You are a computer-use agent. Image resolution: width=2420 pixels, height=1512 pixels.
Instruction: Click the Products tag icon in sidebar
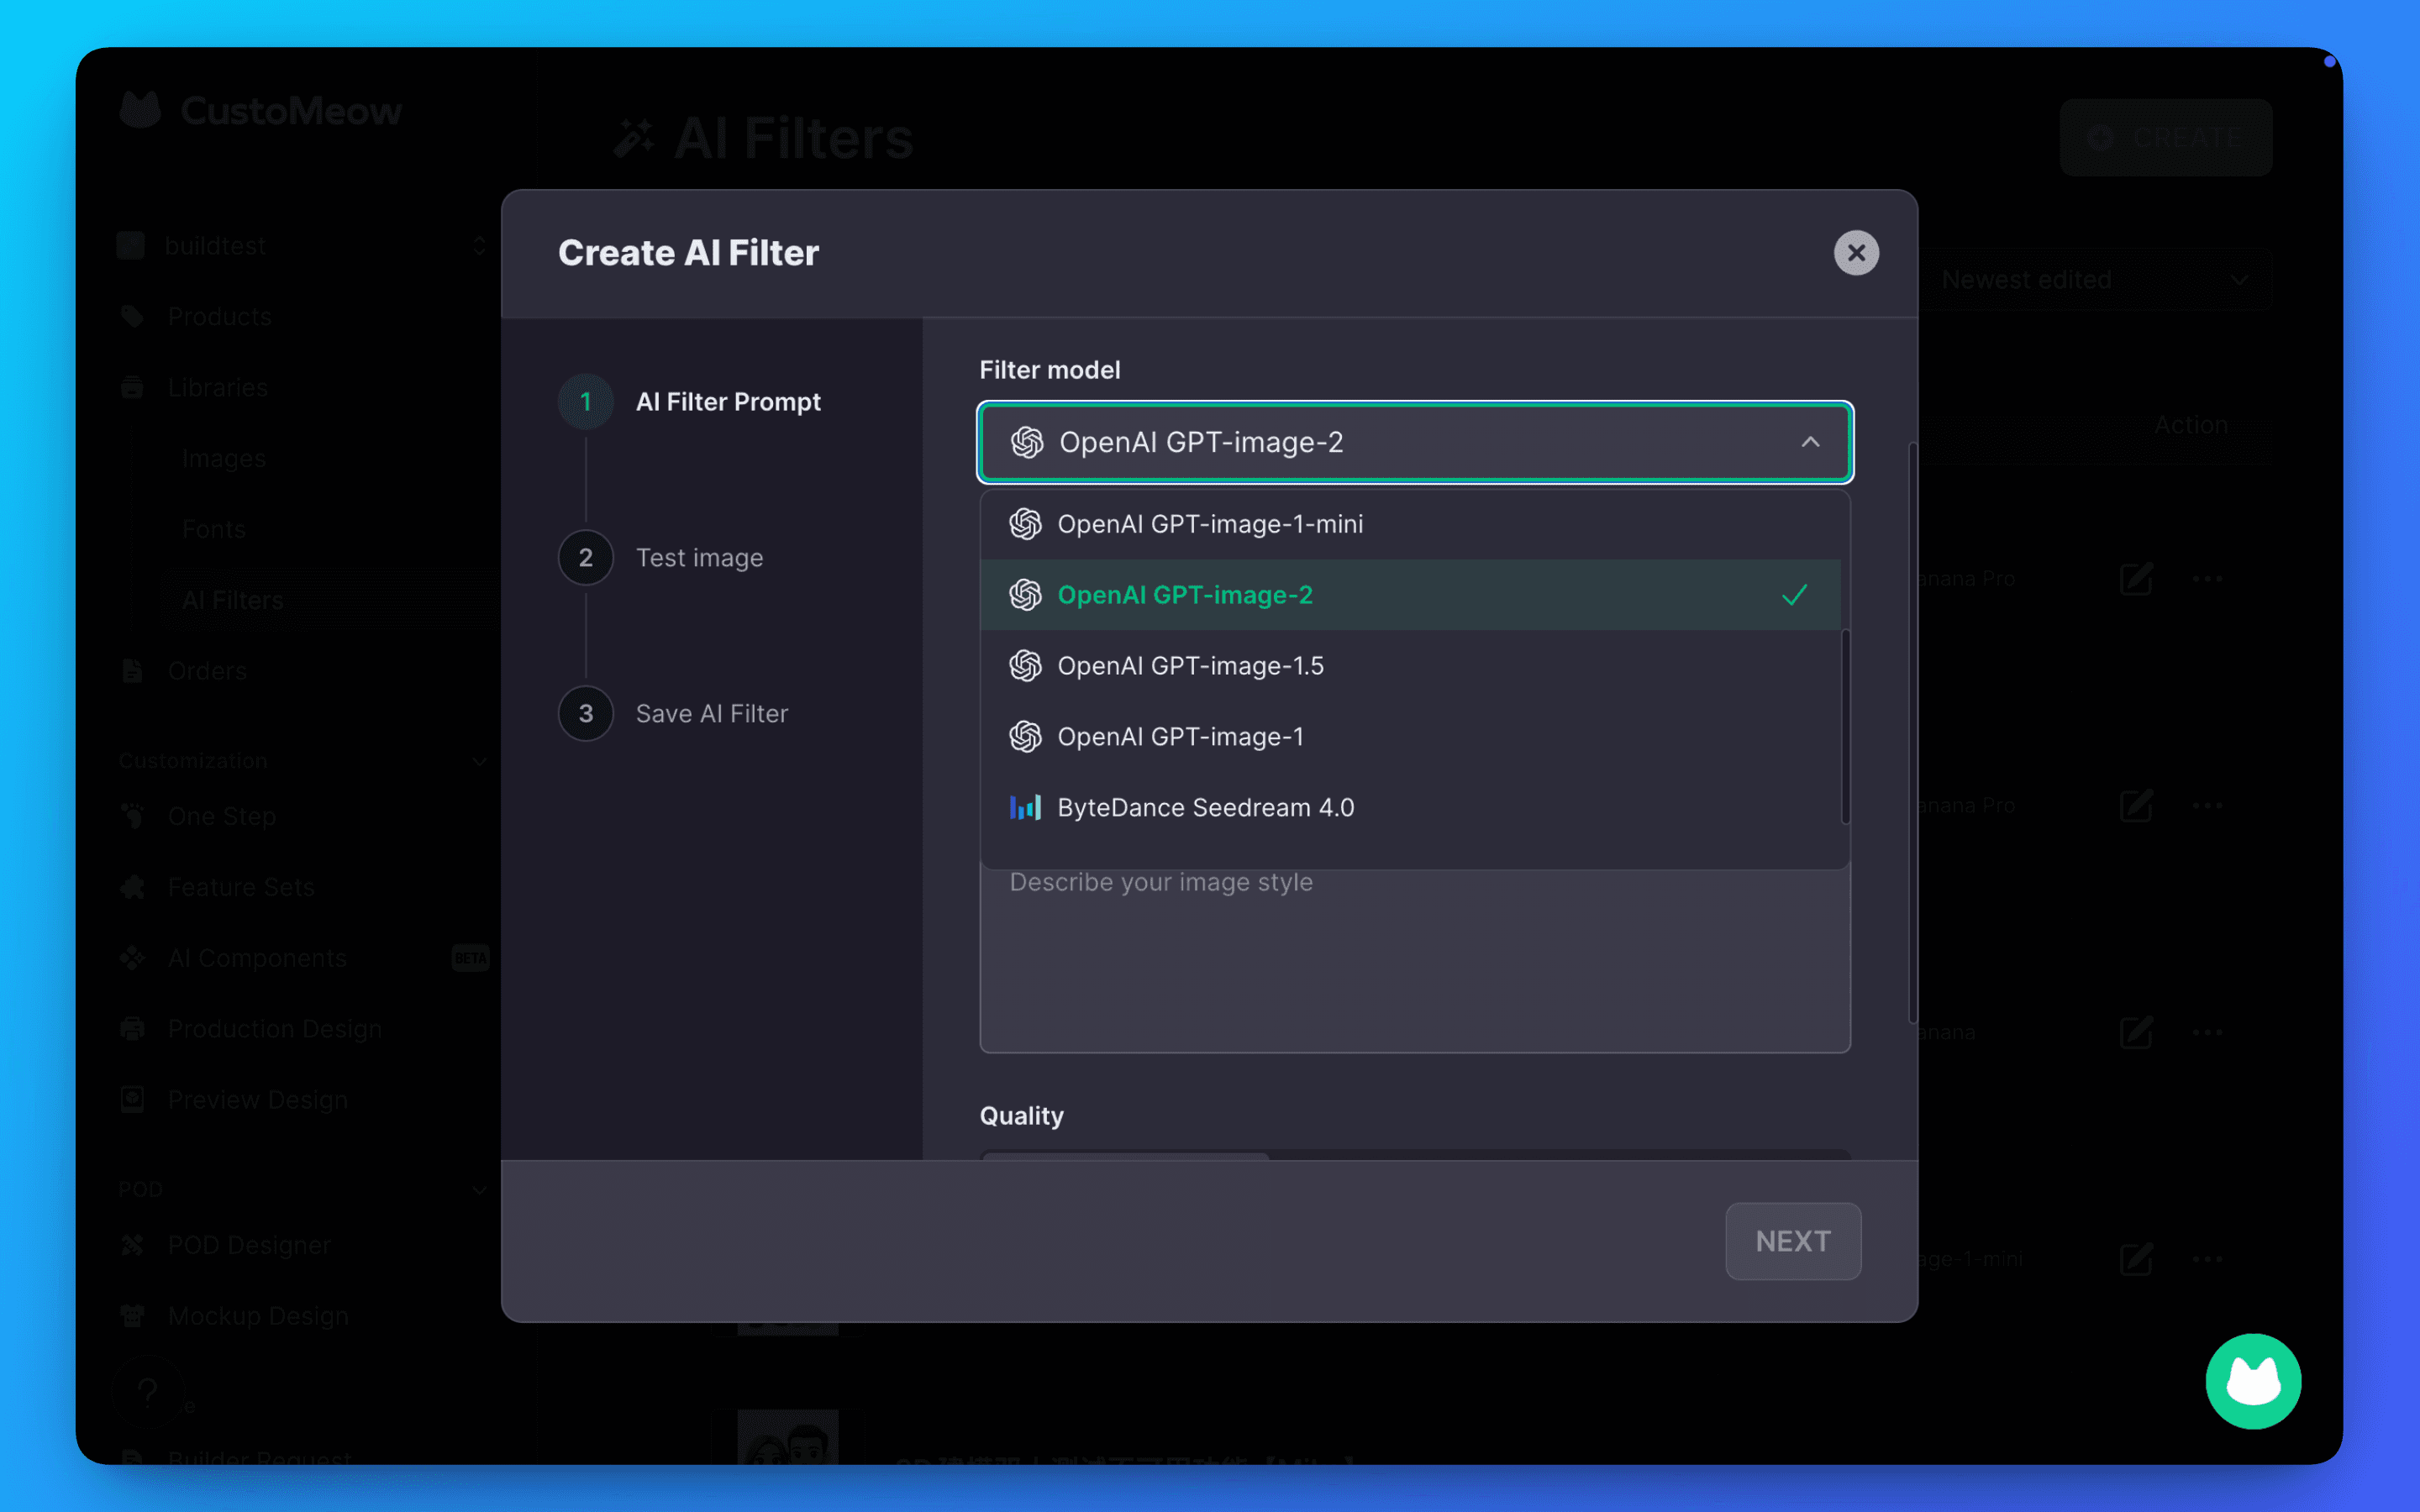pyautogui.click(x=132, y=317)
